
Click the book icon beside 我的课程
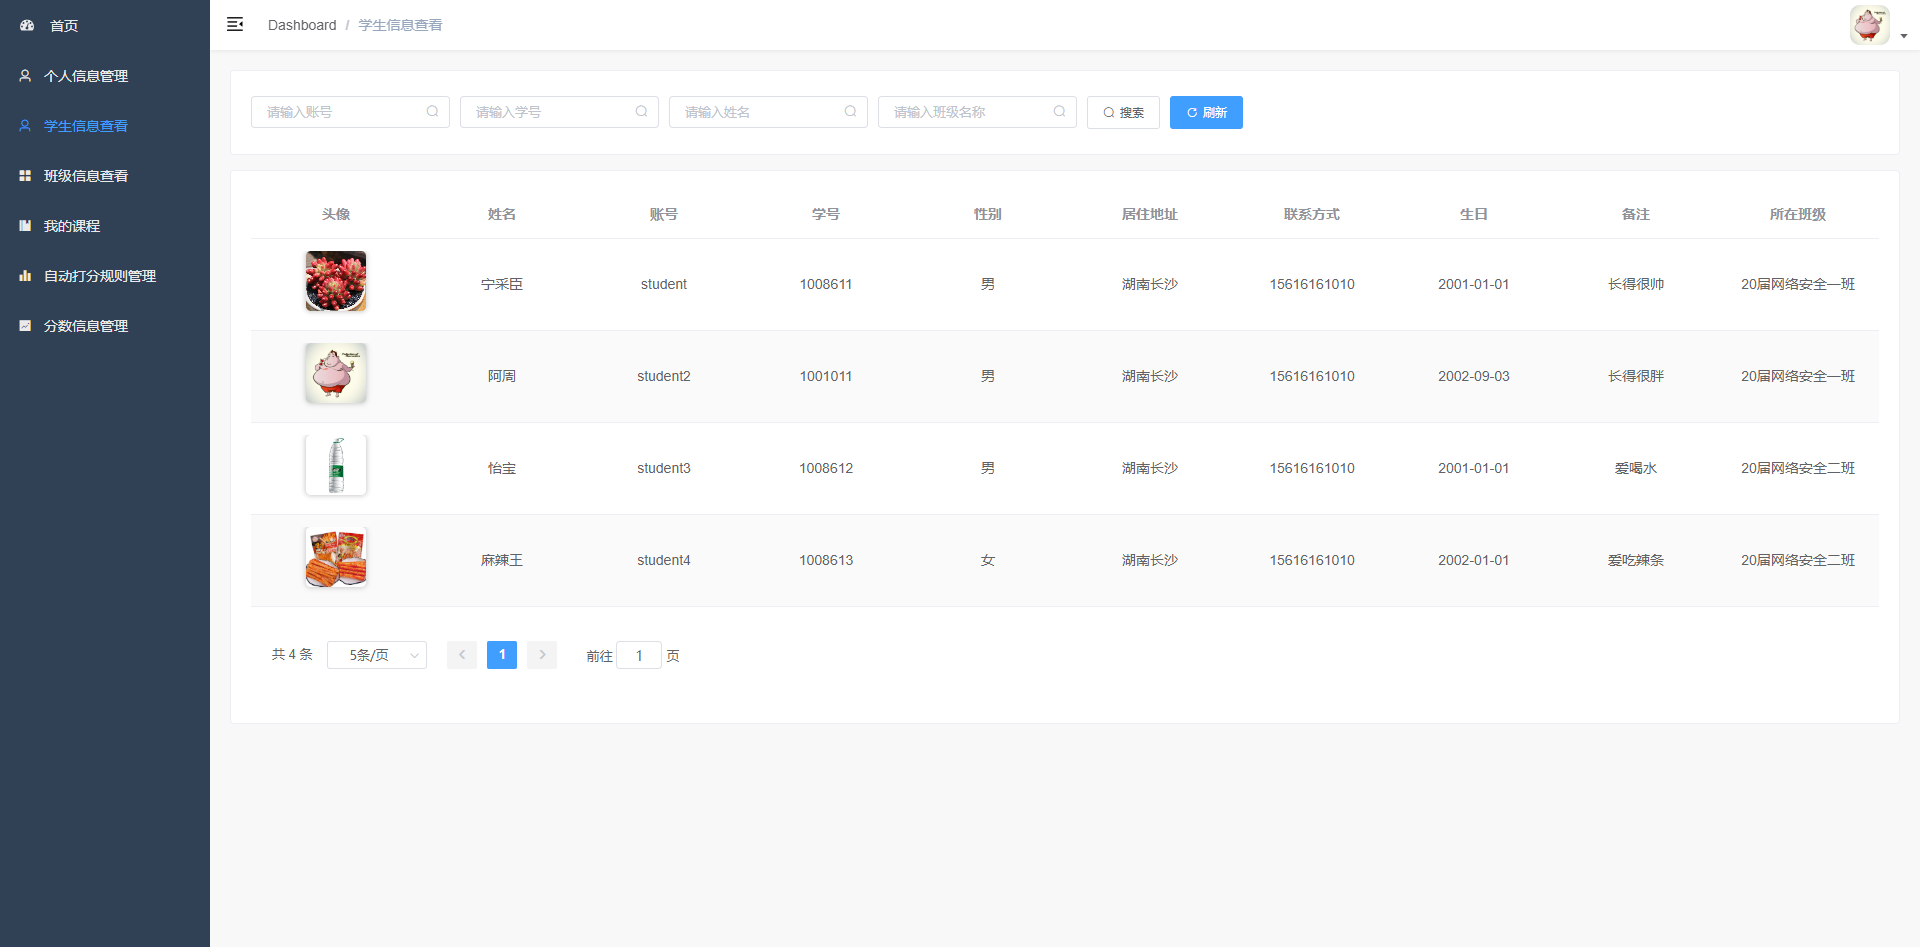25,226
